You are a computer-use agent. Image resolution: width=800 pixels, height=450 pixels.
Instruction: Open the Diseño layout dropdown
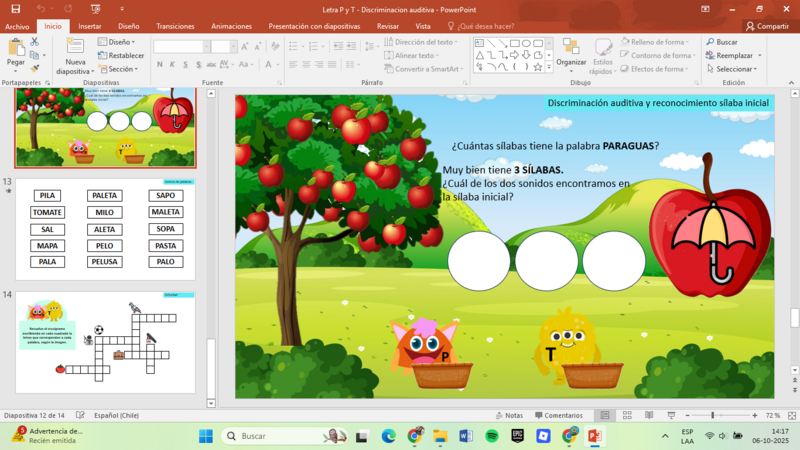[x=116, y=42]
